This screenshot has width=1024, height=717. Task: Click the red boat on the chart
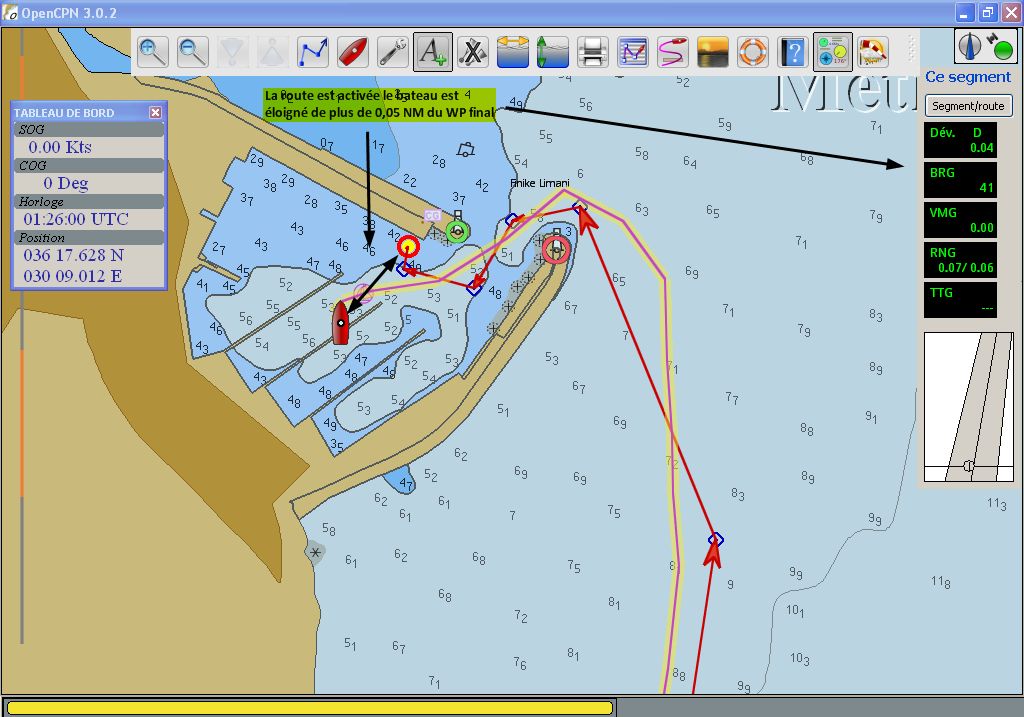tap(341, 323)
